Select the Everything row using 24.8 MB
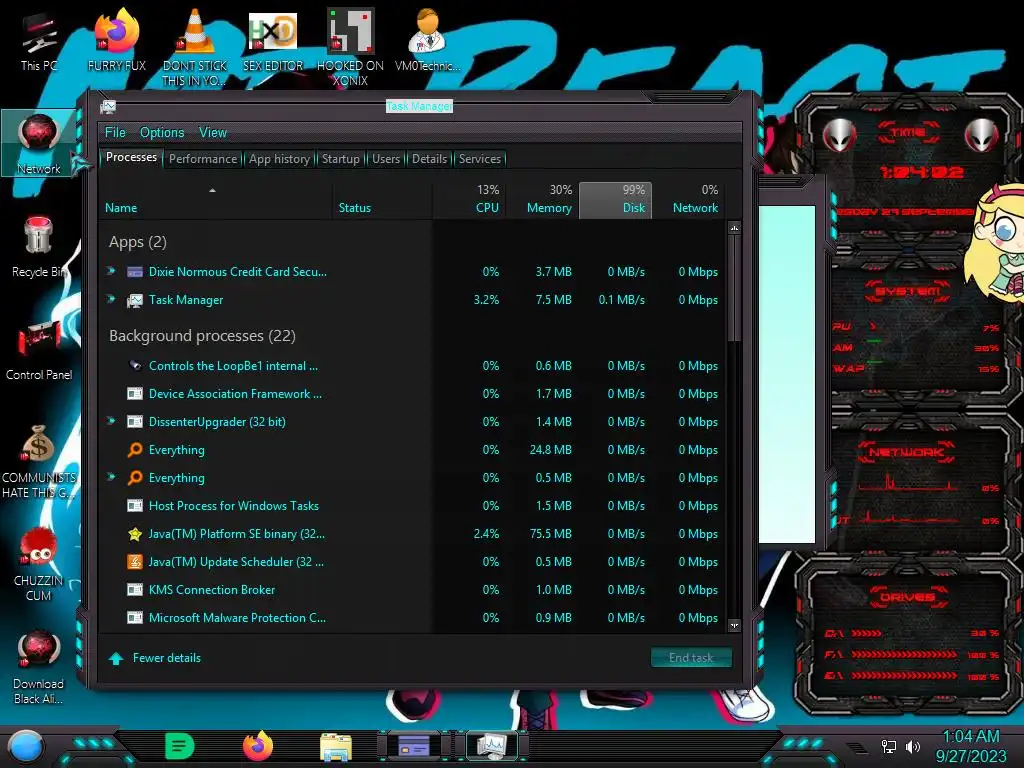The height and width of the screenshot is (768, 1024). [412, 450]
